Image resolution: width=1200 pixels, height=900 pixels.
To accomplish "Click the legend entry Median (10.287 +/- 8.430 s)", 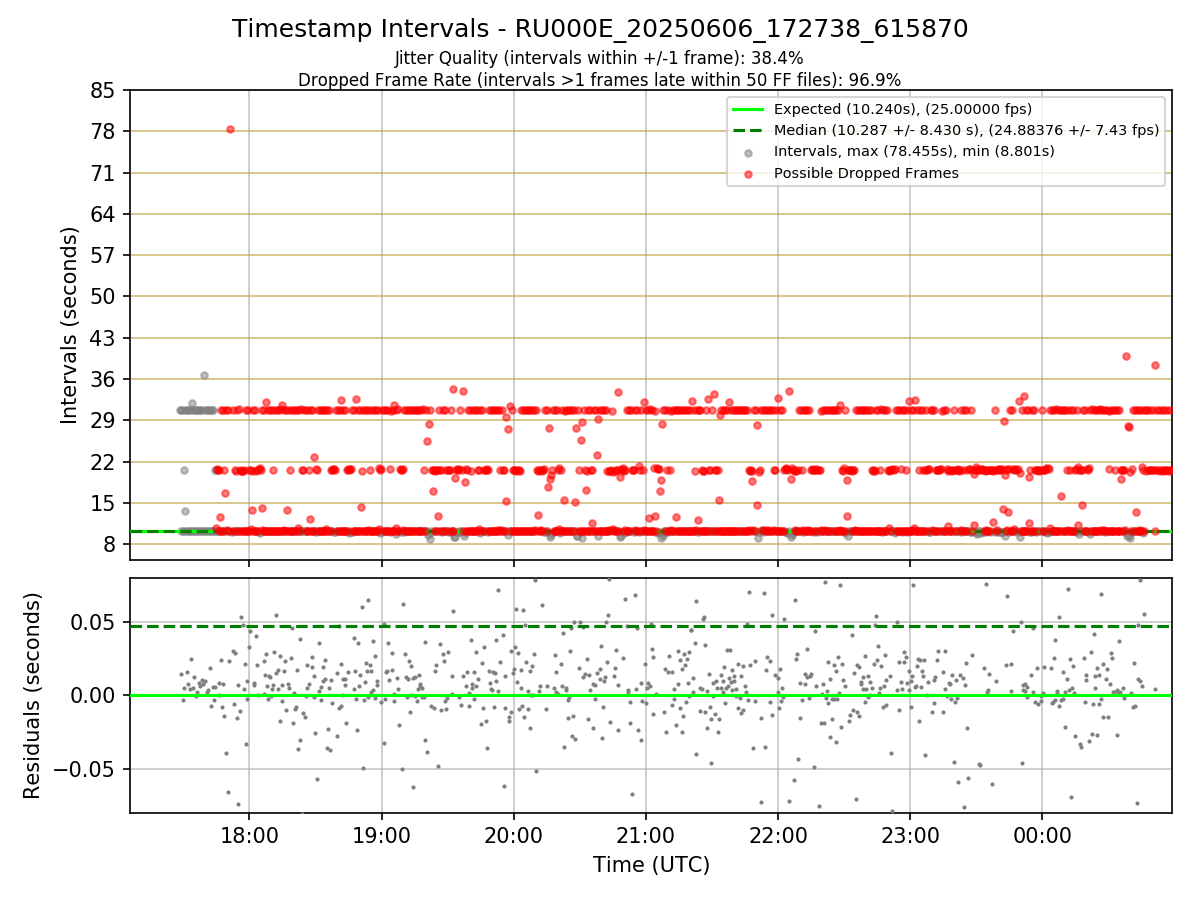I will tap(966, 130).
